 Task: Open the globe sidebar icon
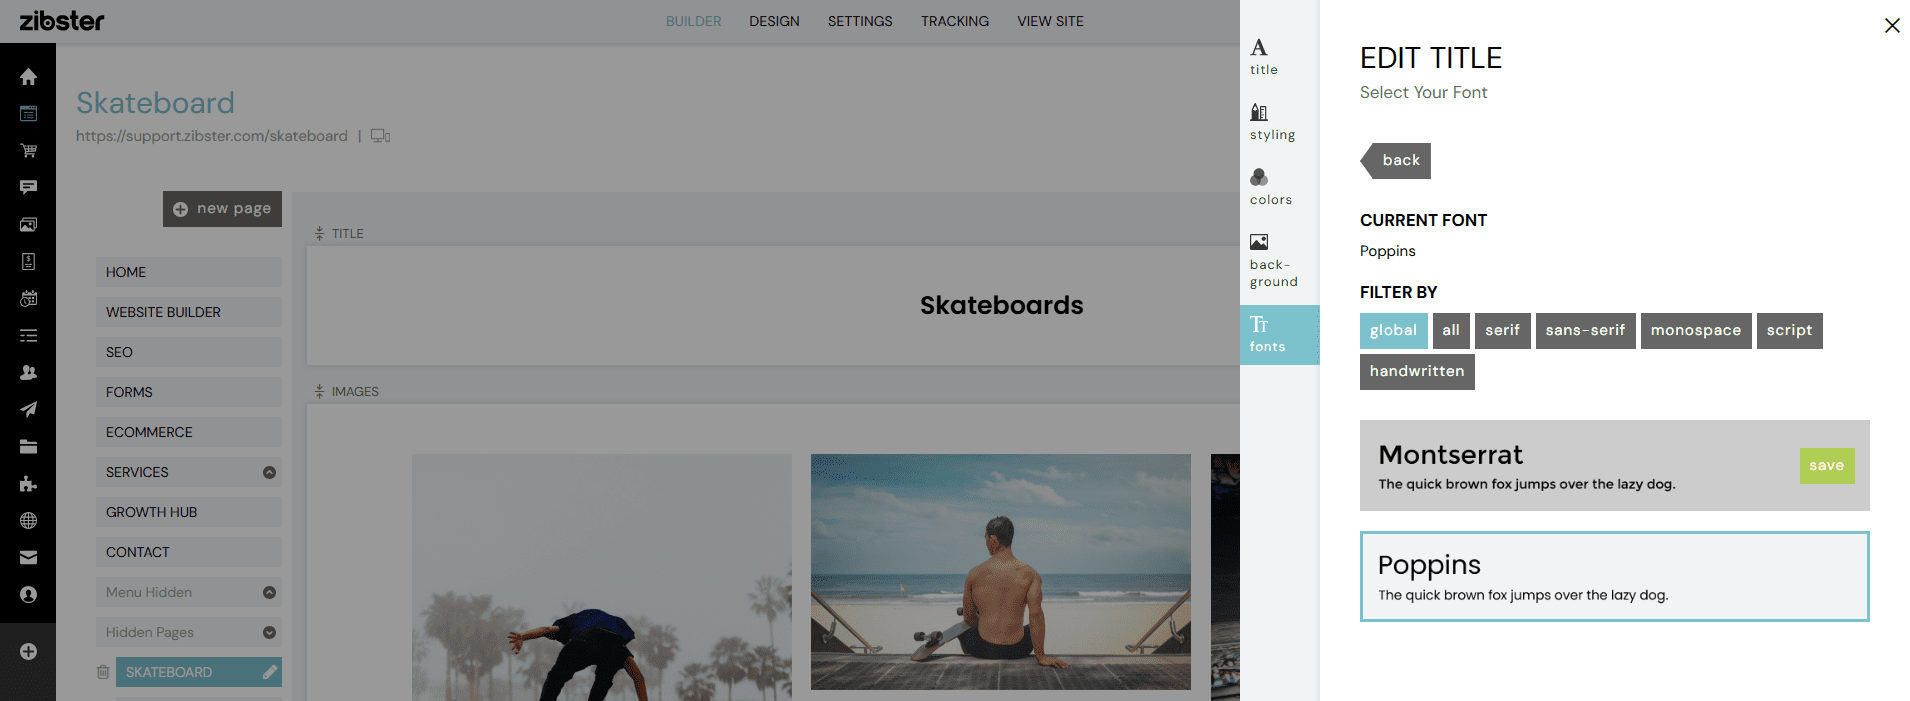coord(28,520)
